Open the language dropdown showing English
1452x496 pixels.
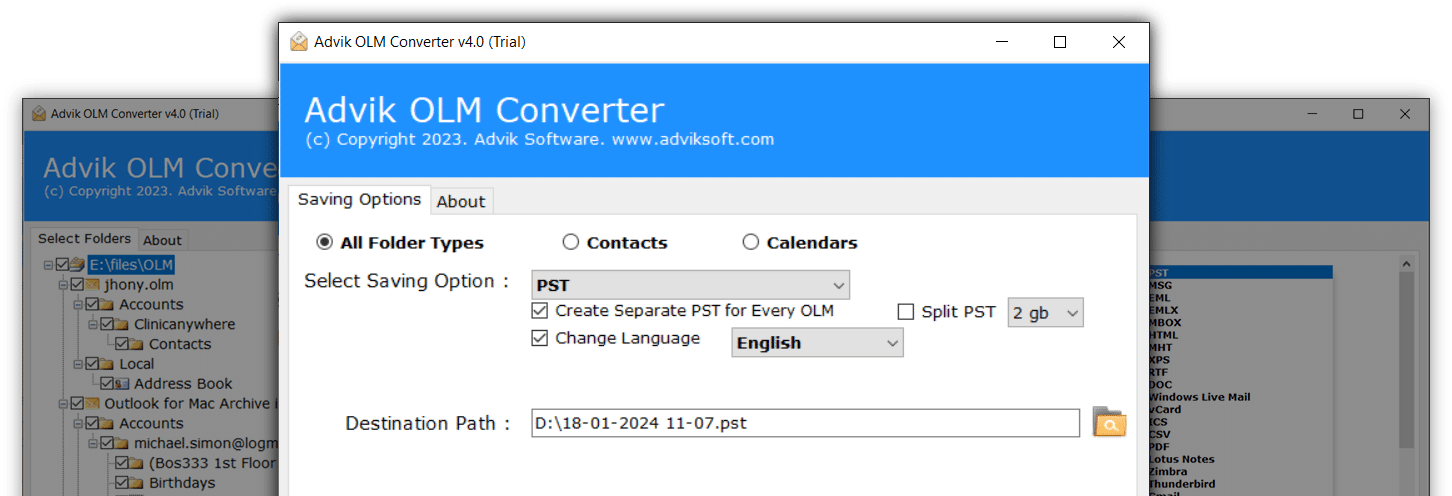[x=817, y=343]
